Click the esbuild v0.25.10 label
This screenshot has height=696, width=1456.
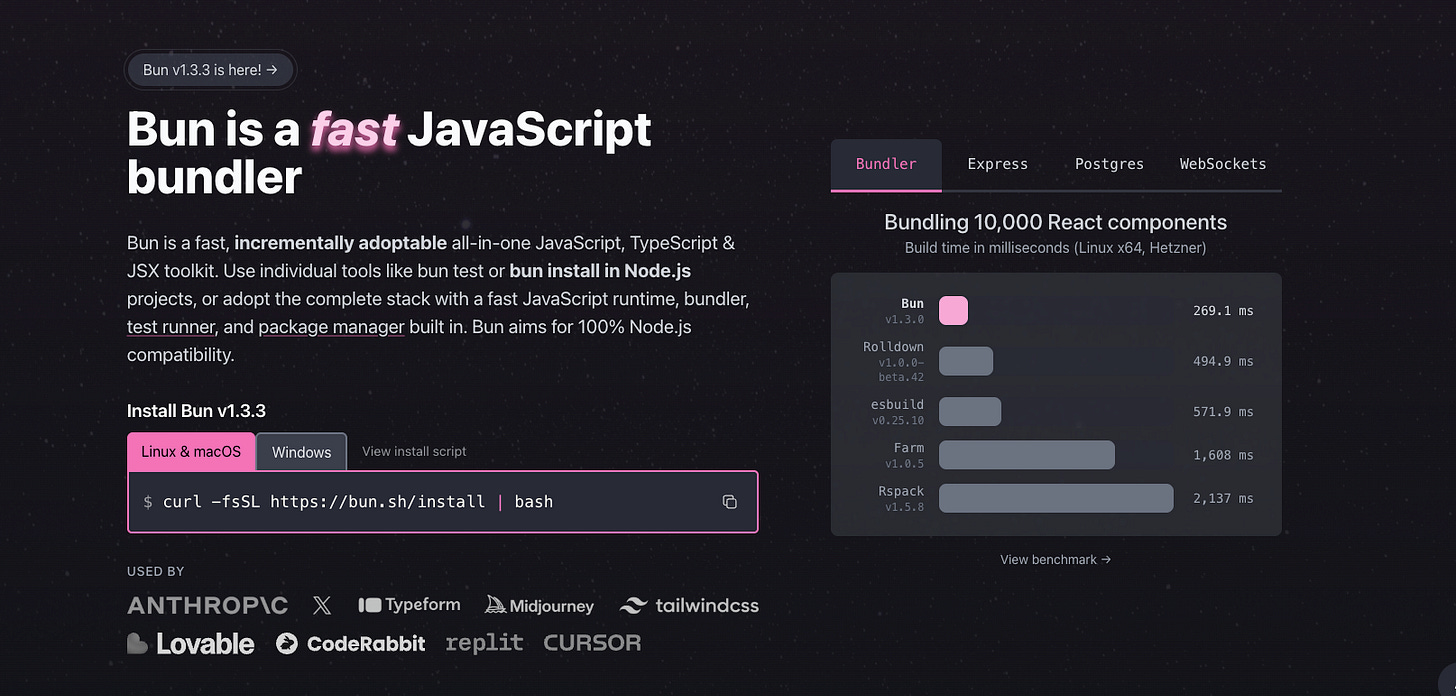pos(897,411)
